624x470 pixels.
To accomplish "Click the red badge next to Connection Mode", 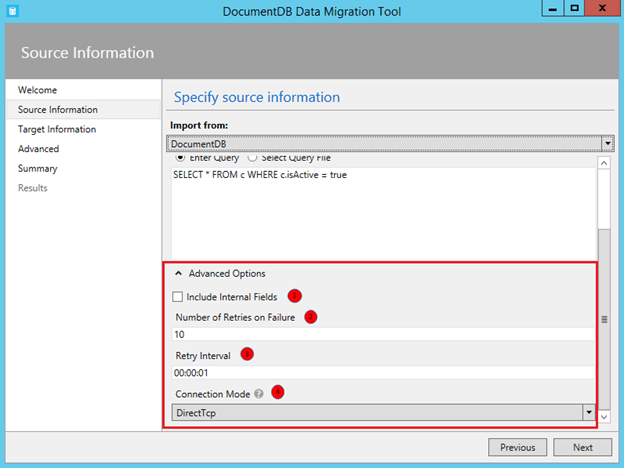I will [x=278, y=392].
